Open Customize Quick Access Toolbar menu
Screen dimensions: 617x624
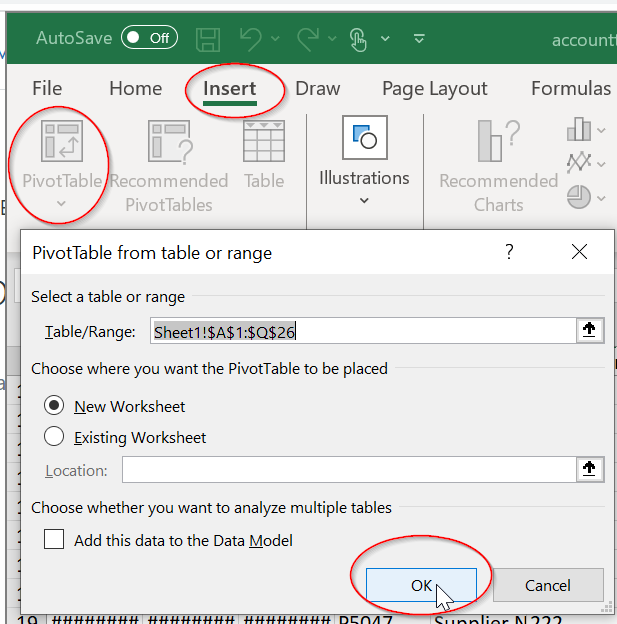pyautogui.click(x=419, y=39)
